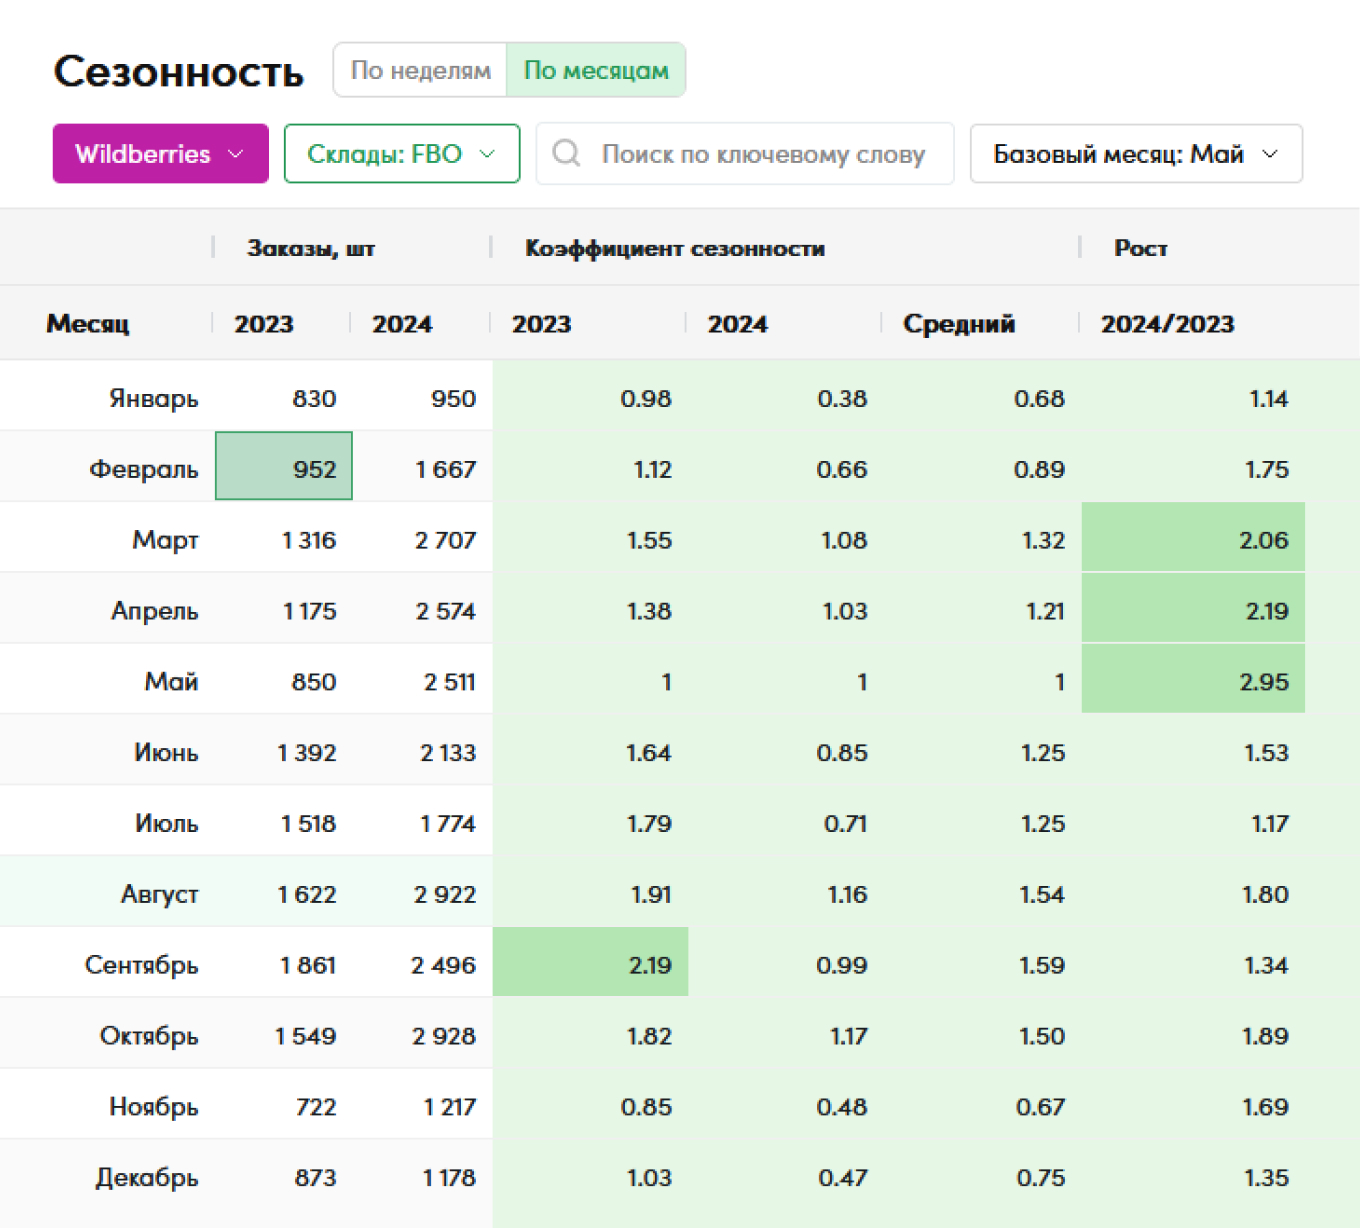Click the chevron arrow on Wildberries button

tap(236, 154)
